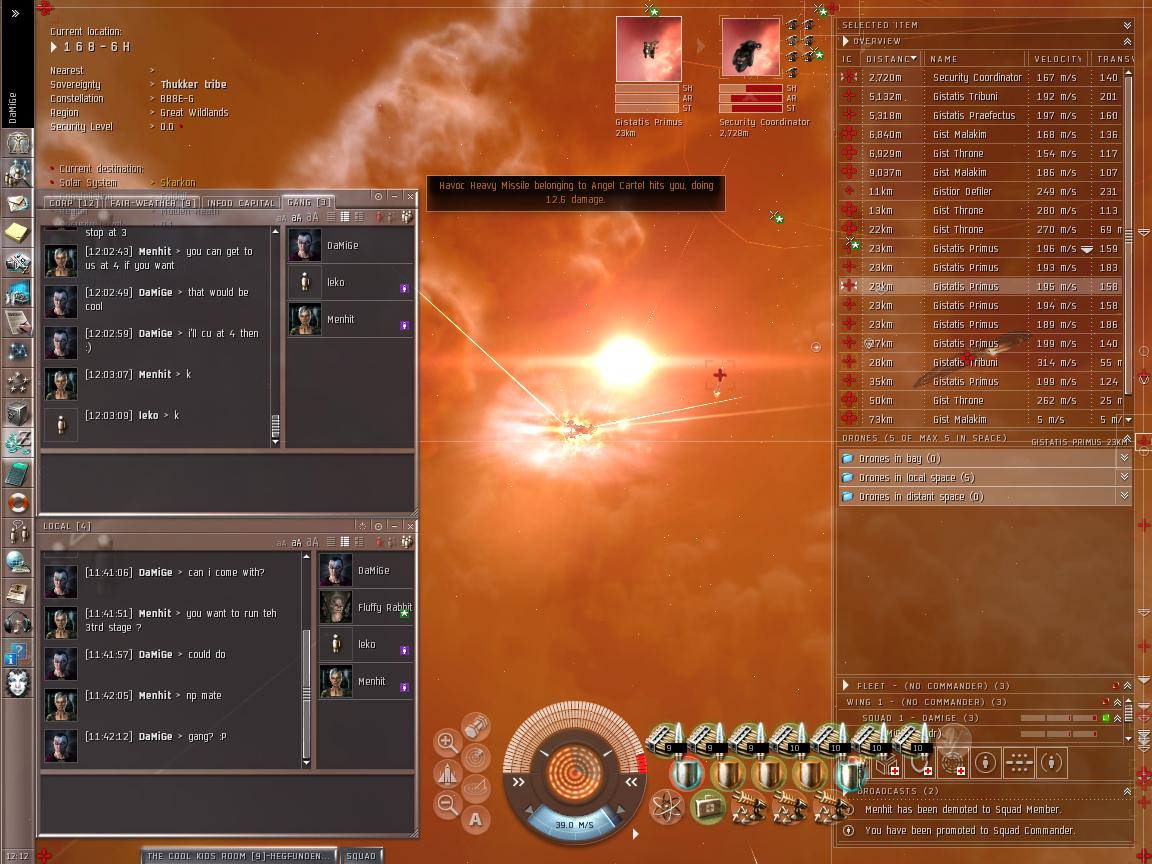Viewport: 1152px width, 864px height.
Task: Open the Squad bottom tab
Action: coord(361,856)
